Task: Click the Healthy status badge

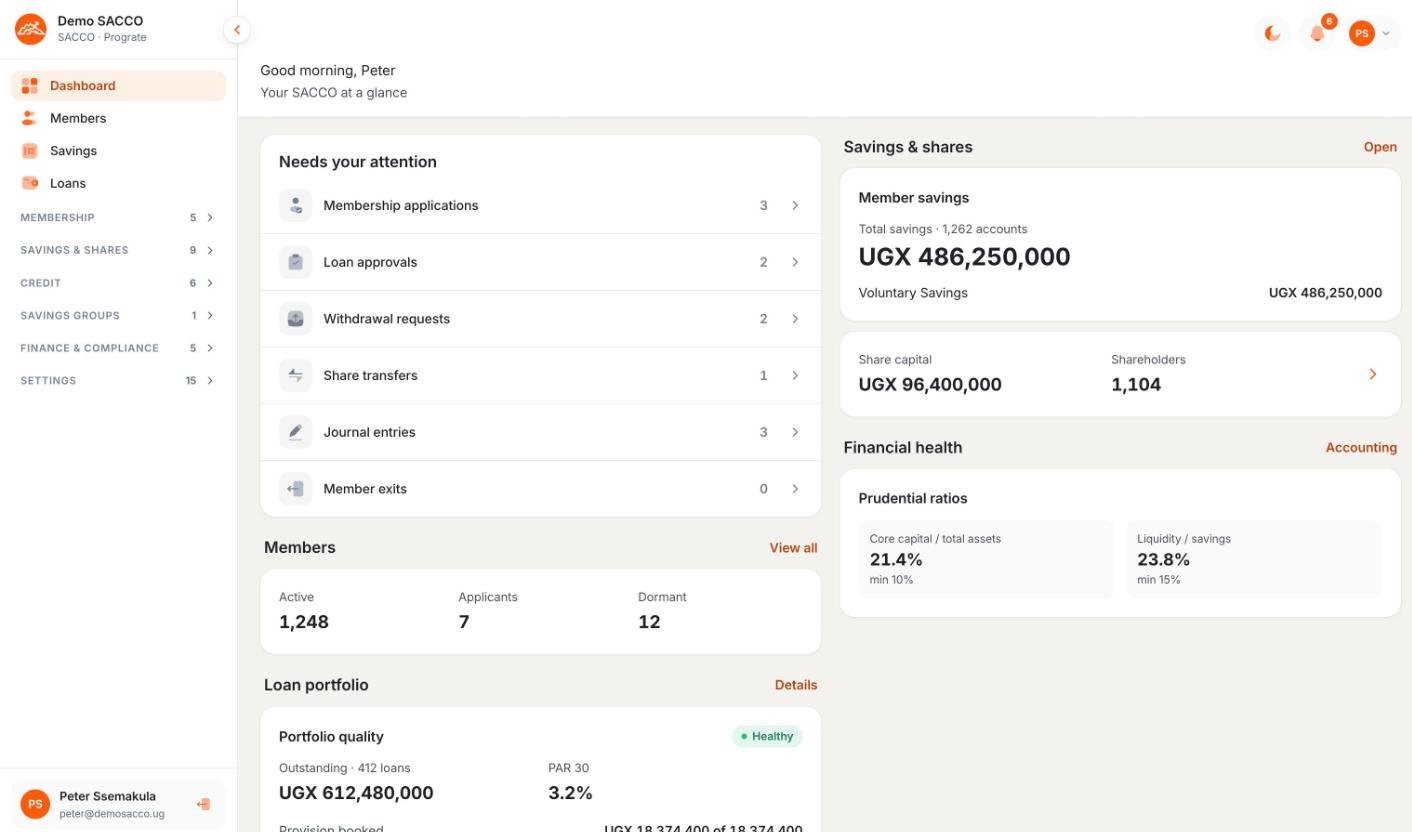Action: (x=767, y=737)
